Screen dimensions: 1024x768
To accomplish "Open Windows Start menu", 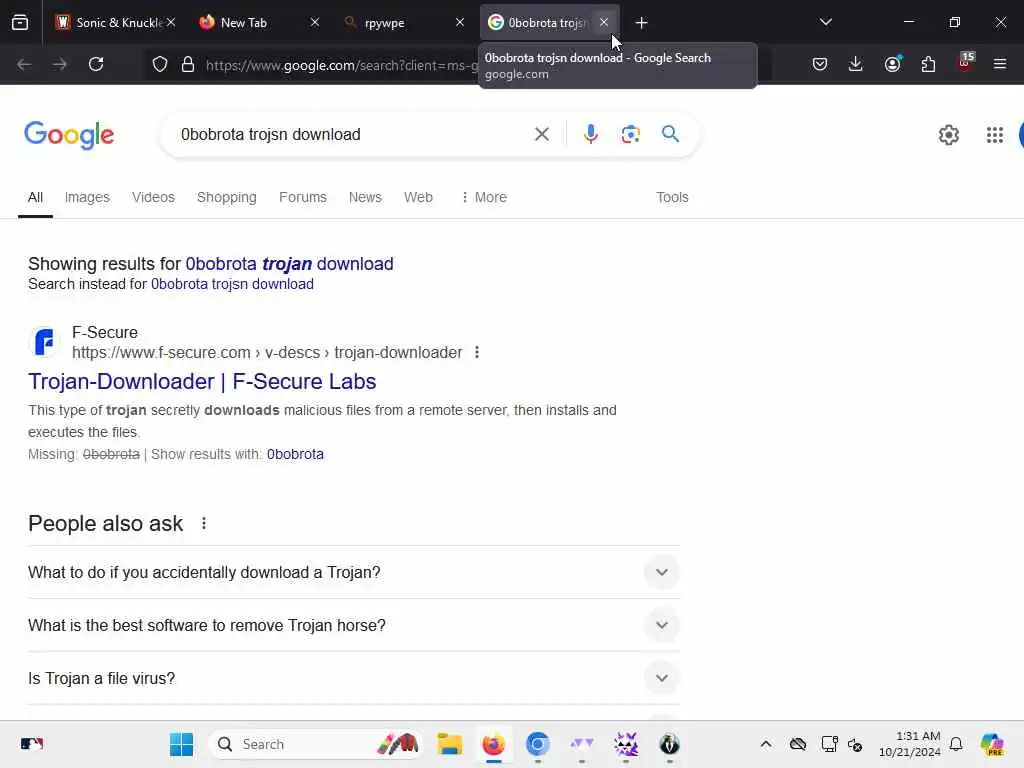I will click(181, 744).
